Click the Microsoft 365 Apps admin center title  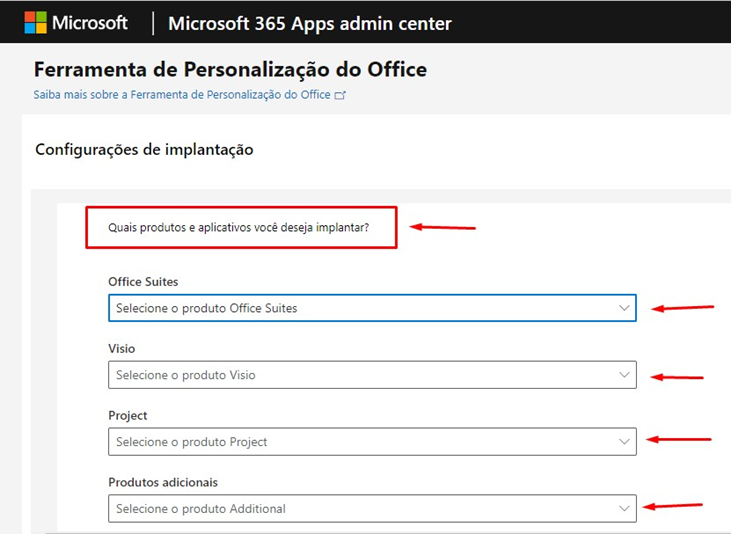310,23
